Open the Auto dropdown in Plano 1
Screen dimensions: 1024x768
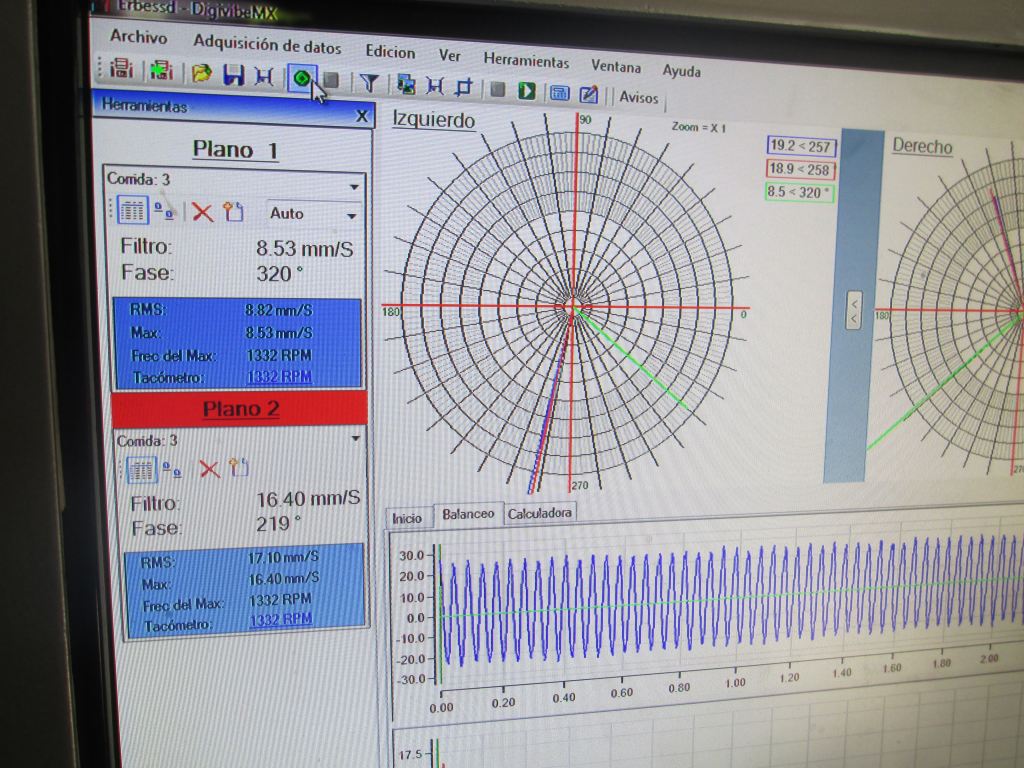351,215
